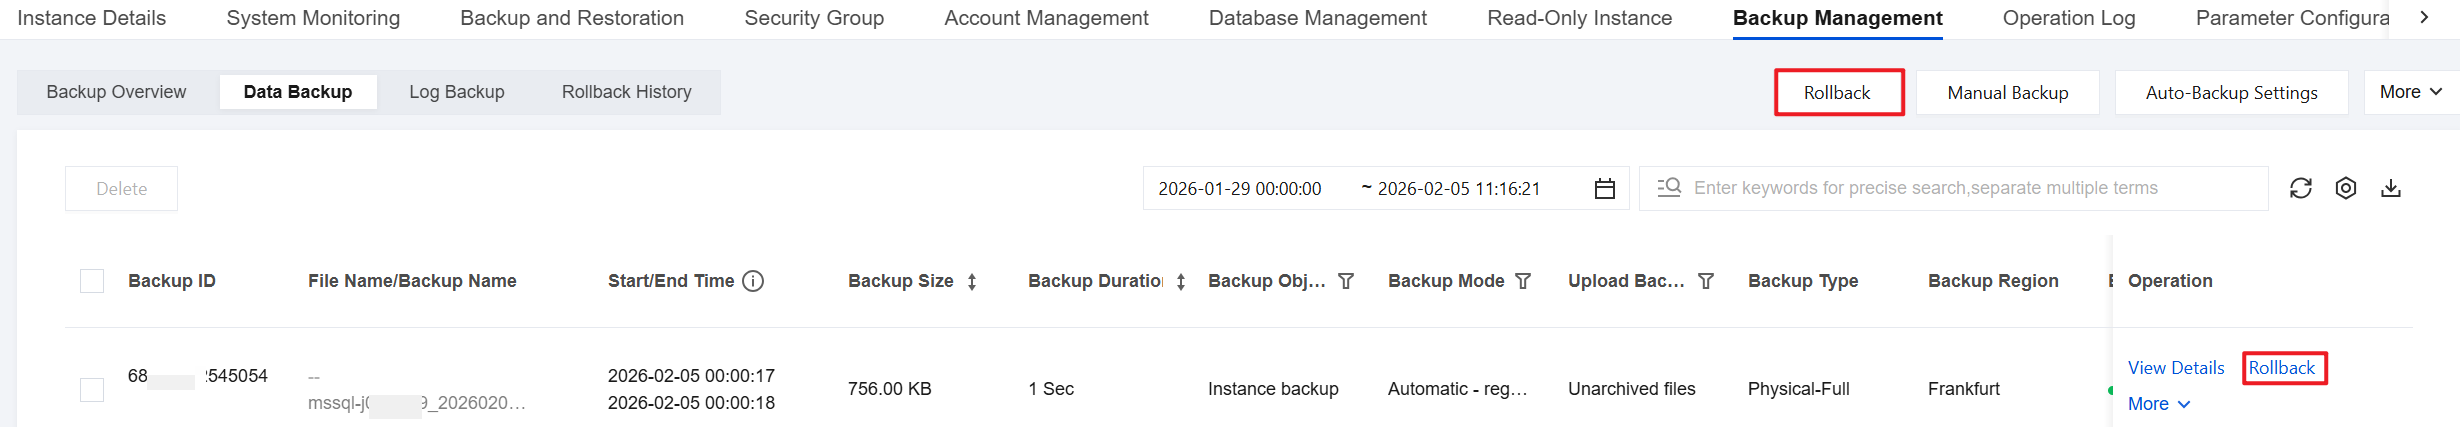
Task: Show Start/End Time info tooltip icon
Action: tap(754, 281)
